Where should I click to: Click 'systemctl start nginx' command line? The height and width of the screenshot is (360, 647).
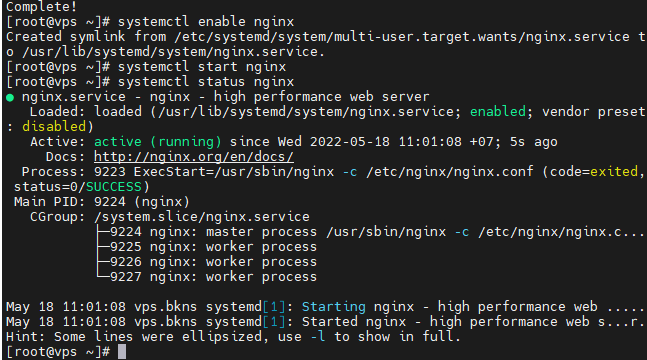202,67
